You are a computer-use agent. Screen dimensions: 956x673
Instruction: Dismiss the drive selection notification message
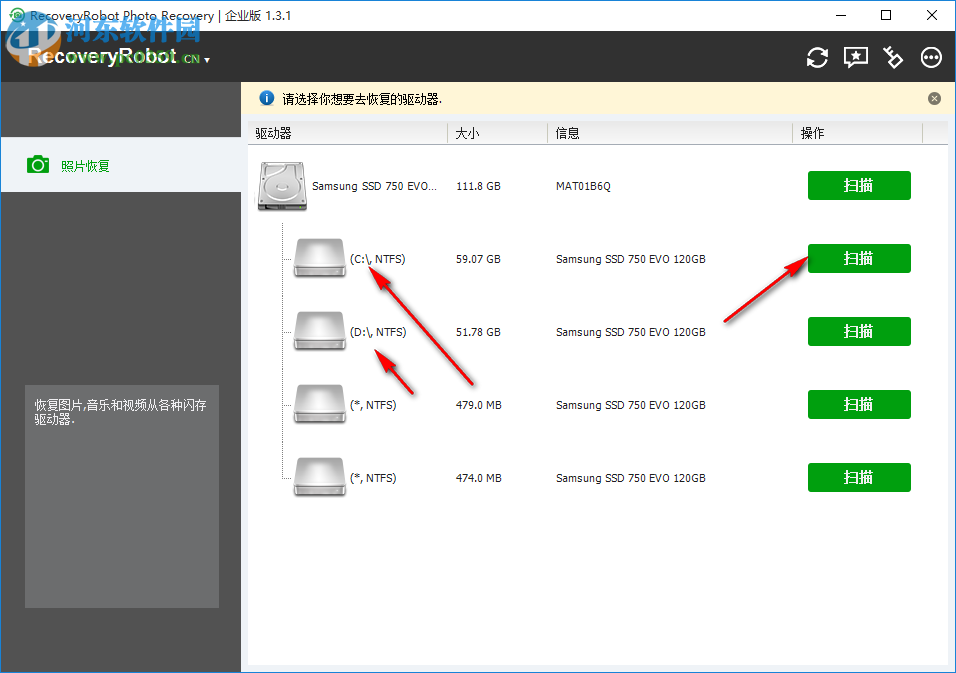934,98
